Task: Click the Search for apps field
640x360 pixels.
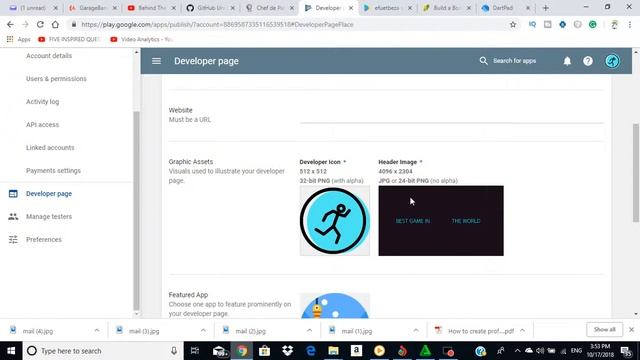Action: pyautogui.click(x=514, y=61)
